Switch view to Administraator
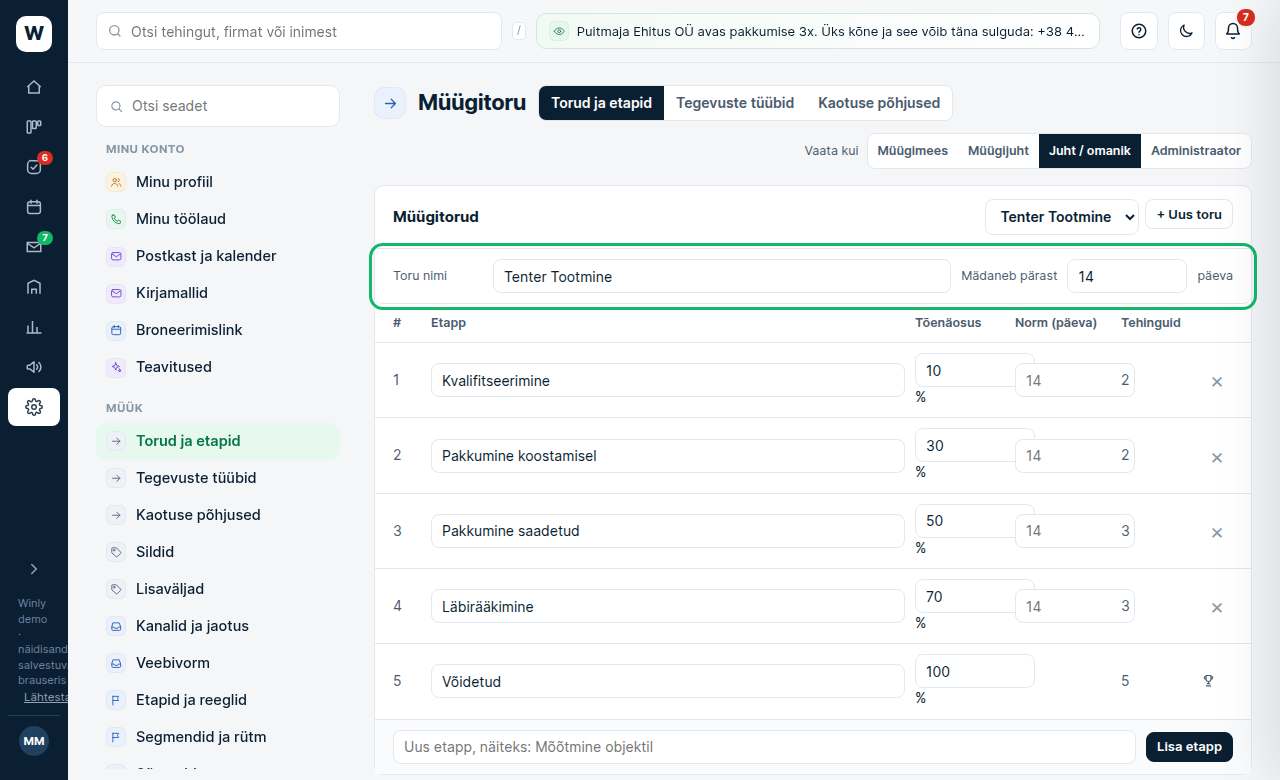The width and height of the screenshot is (1280, 780). pos(1196,151)
